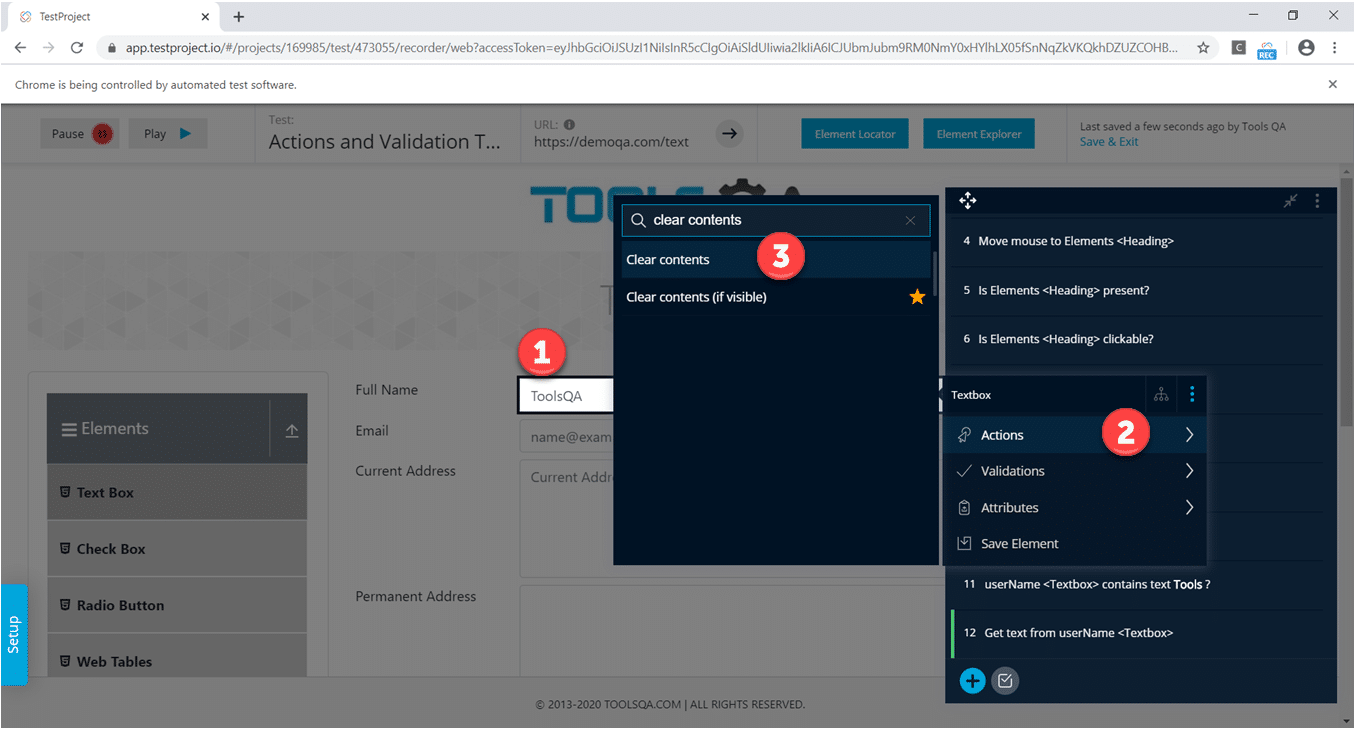Click the Full Name text field

point(567,395)
